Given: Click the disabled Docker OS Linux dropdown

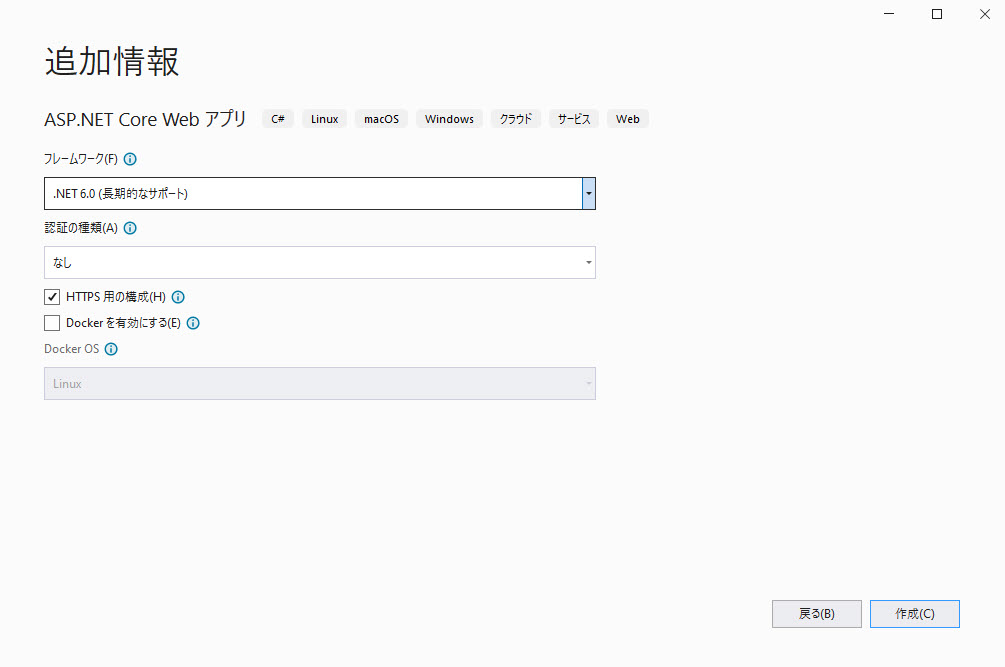Looking at the screenshot, I should click(320, 384).
